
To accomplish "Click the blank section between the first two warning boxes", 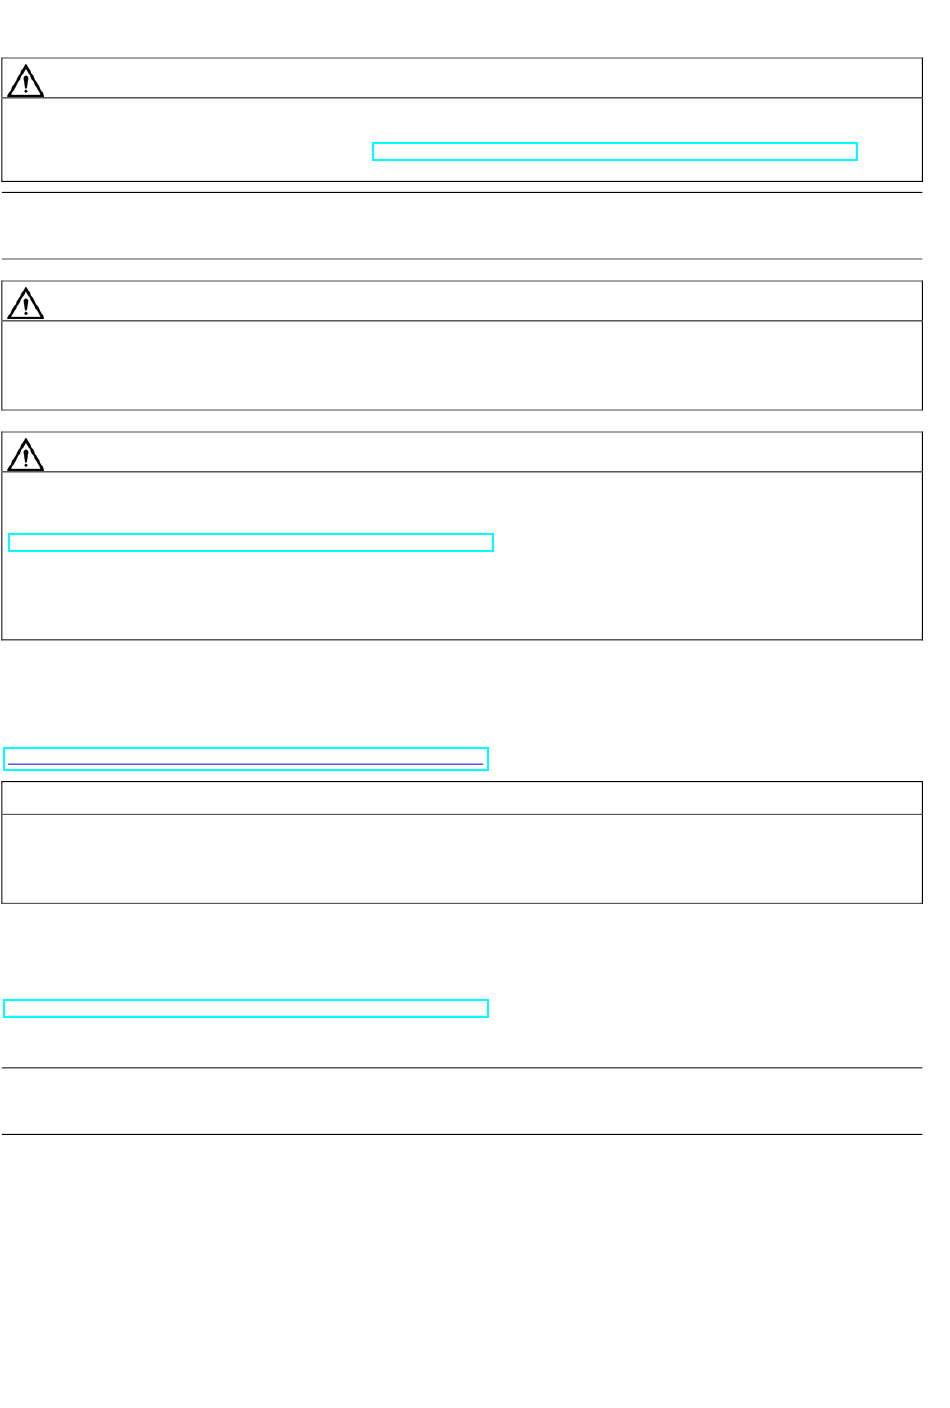I will pyautogui.click(x=462, y=226).
